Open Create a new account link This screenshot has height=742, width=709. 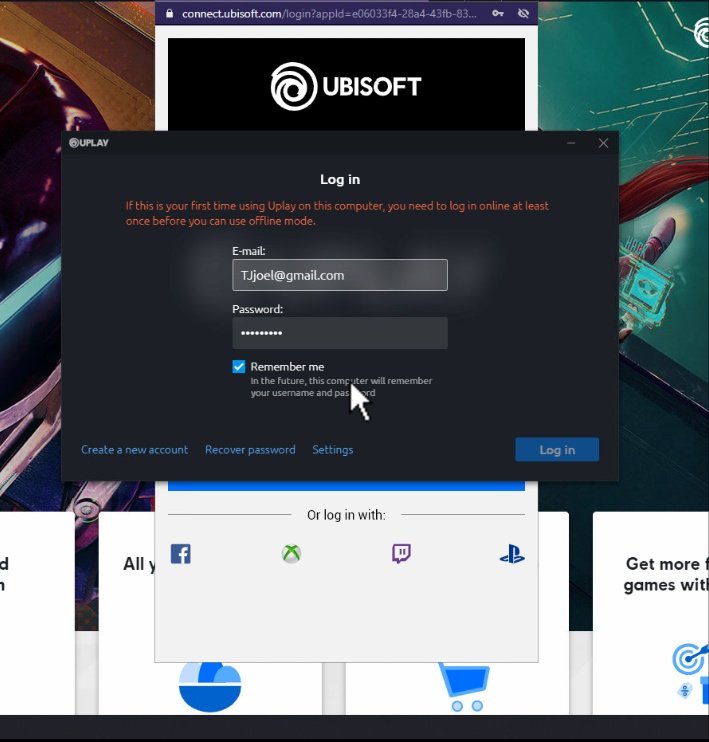pyautogui.click(x=134, y=450)
